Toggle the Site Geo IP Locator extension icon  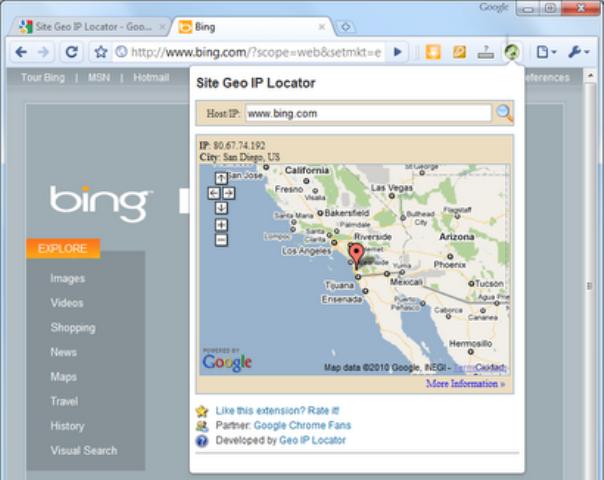(x=512, y=52)
